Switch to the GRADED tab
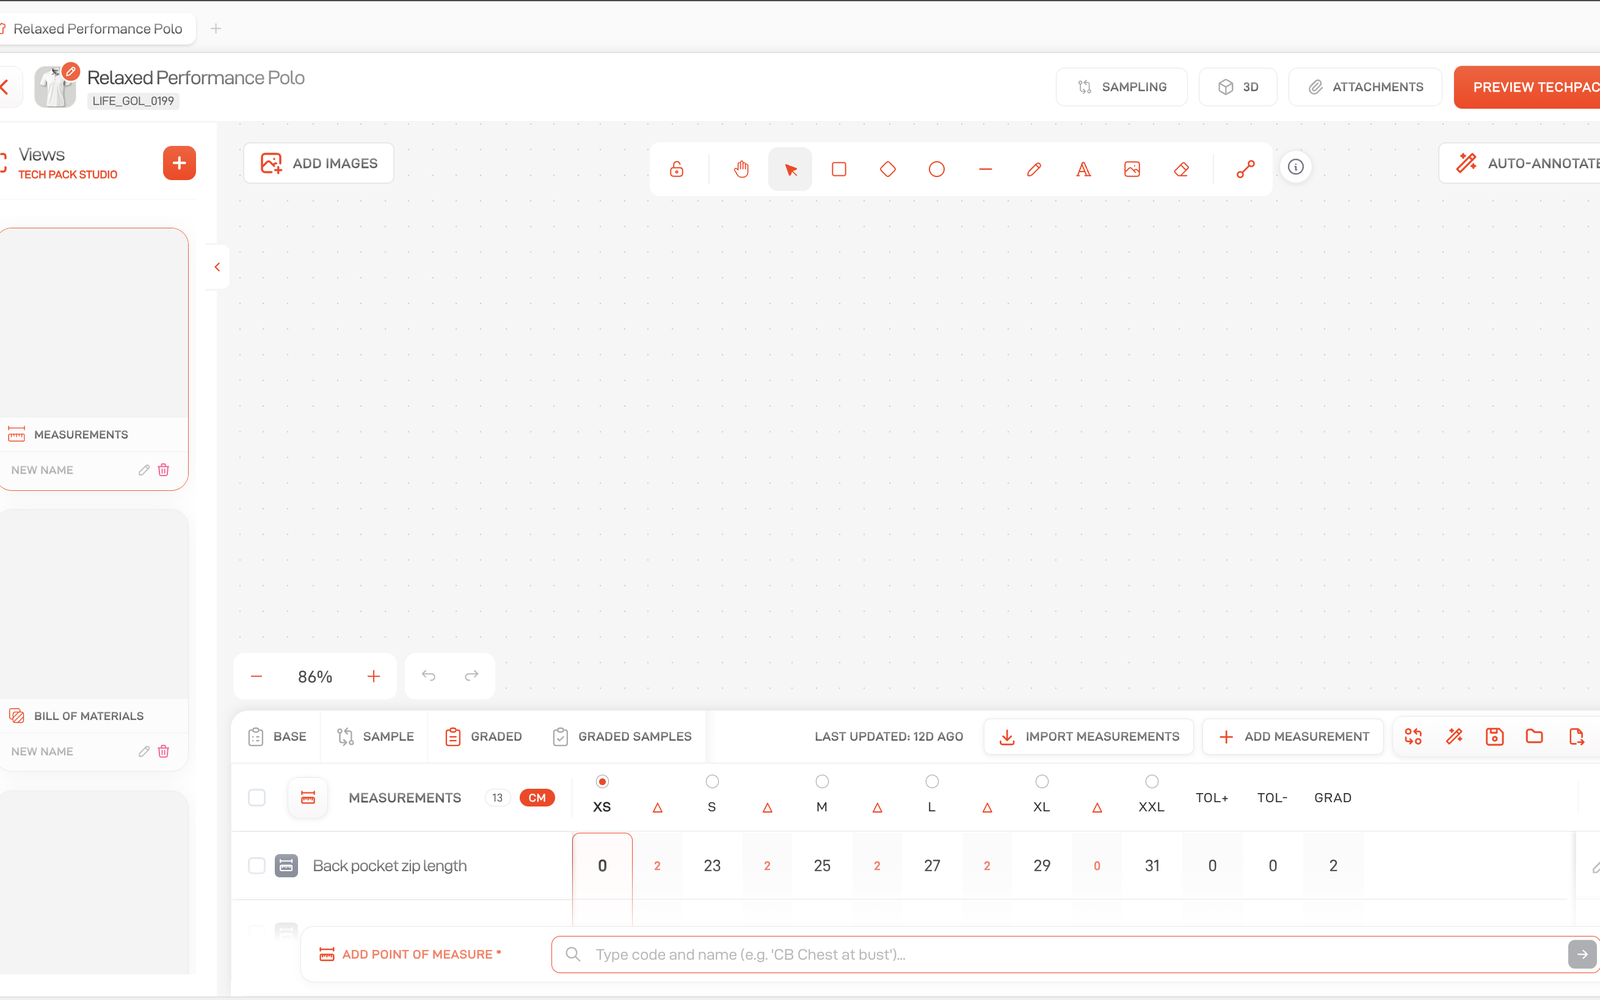The image size is (1600, 1000). point(483,736)
